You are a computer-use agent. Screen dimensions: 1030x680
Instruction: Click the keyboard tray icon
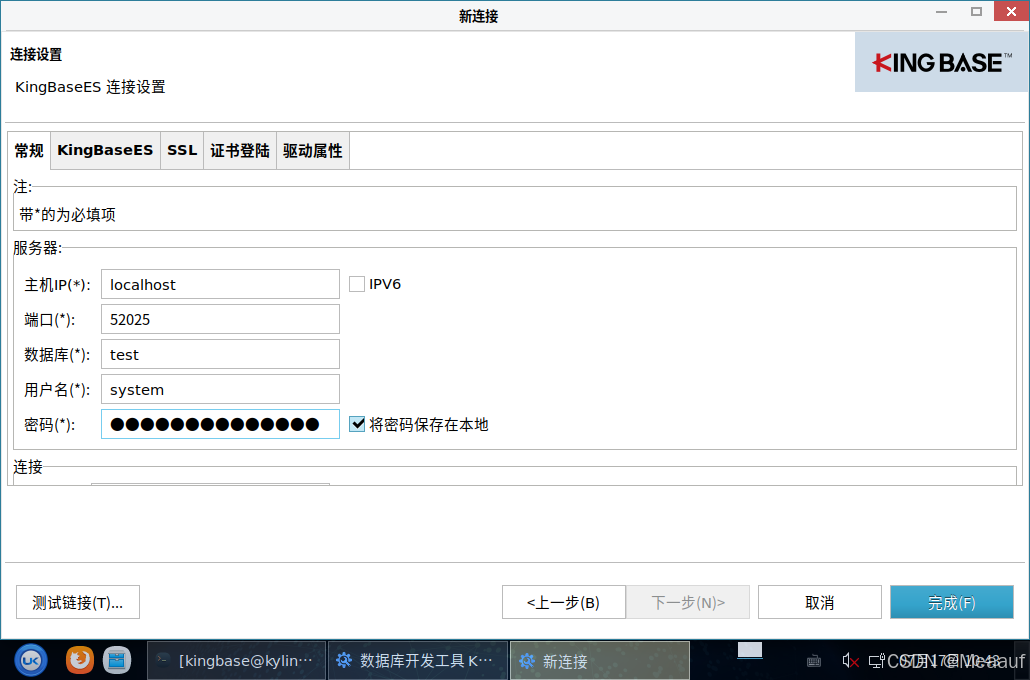point(814,660)
